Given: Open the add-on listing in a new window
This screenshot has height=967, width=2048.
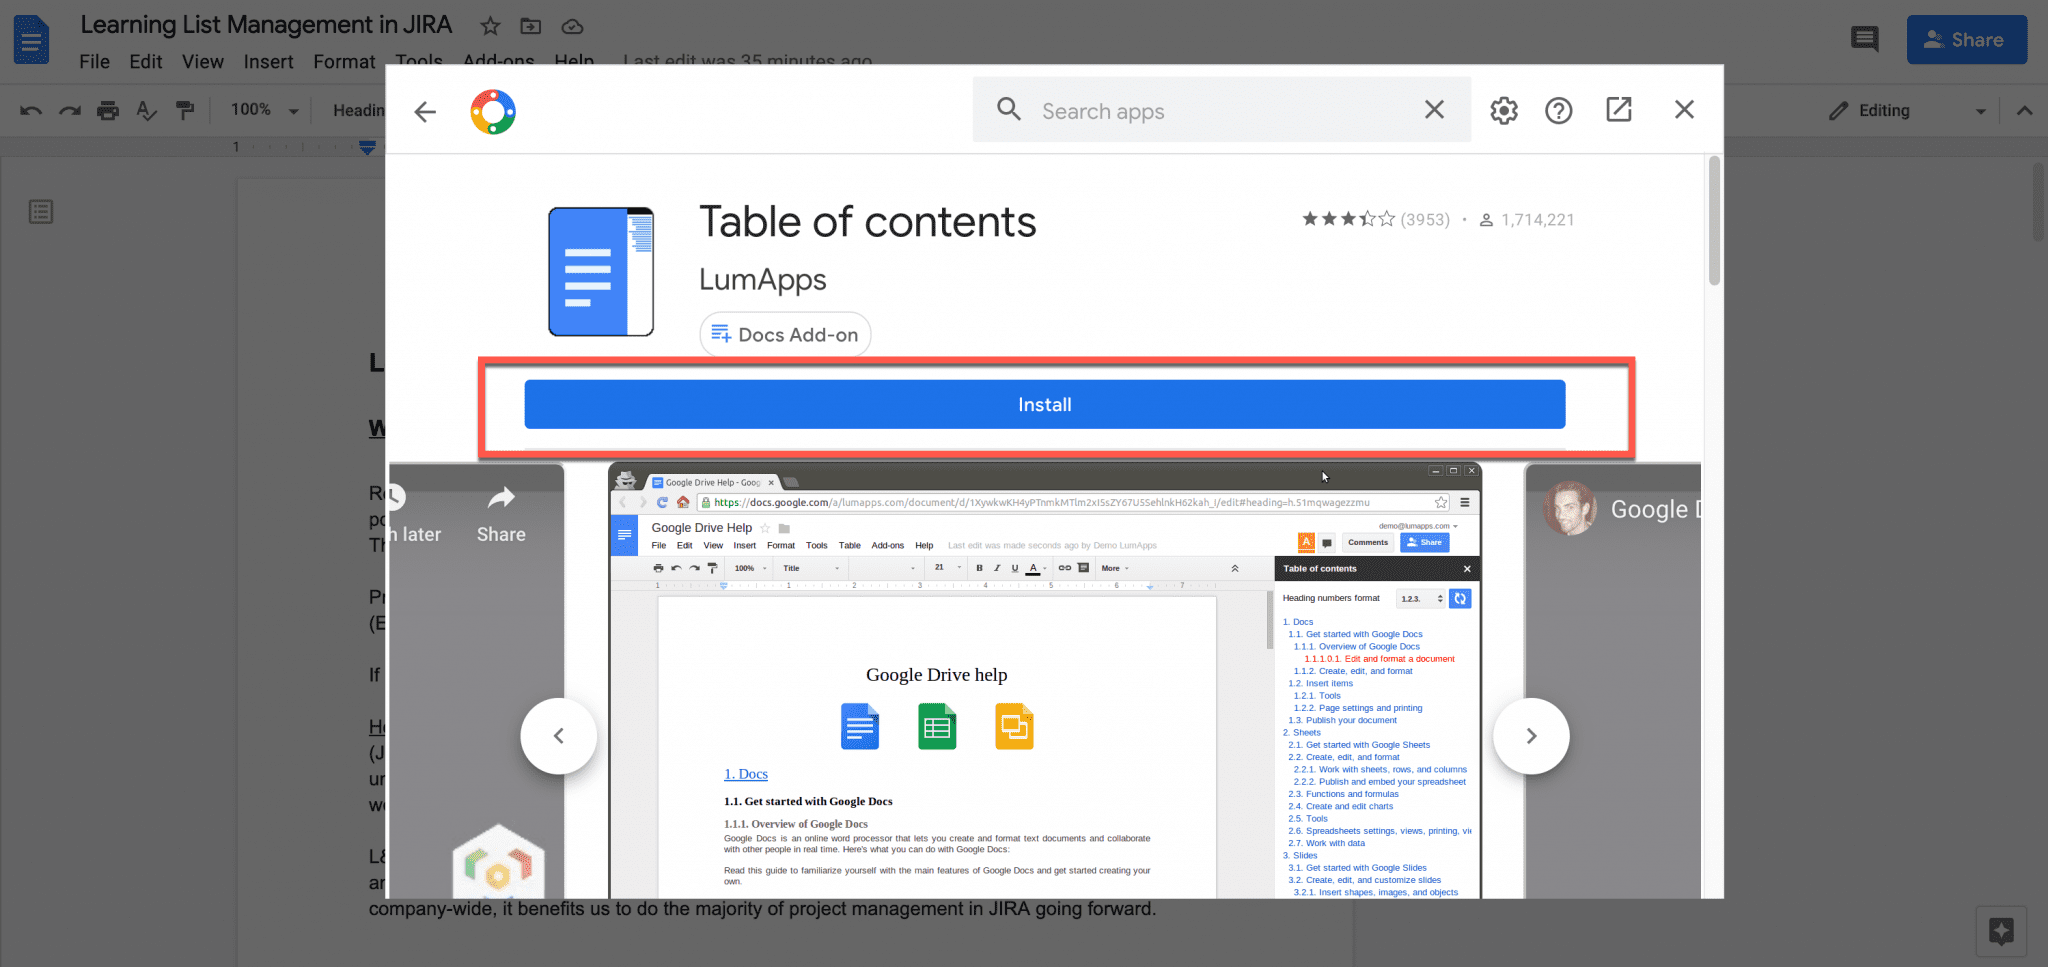Looking at the screenshot, I should 1619,110.
